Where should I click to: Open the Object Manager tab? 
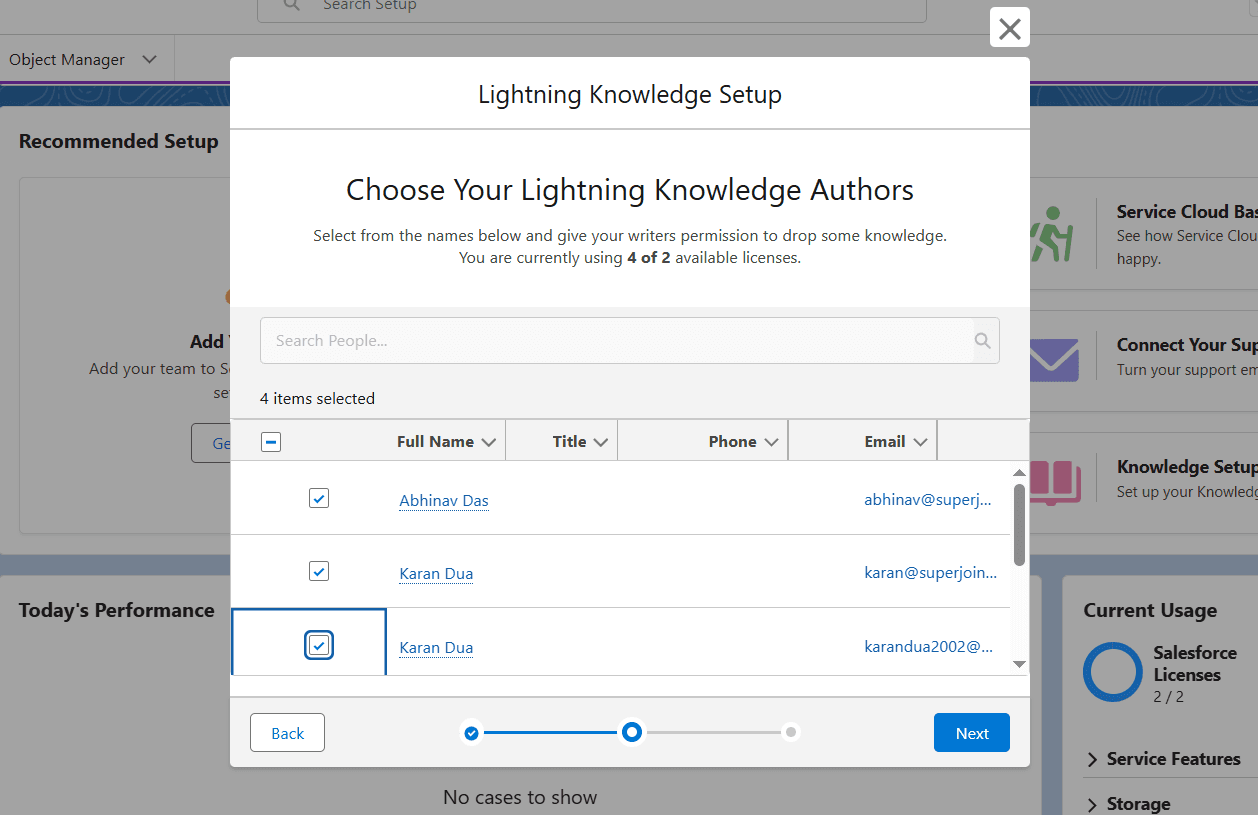[67, 60]
